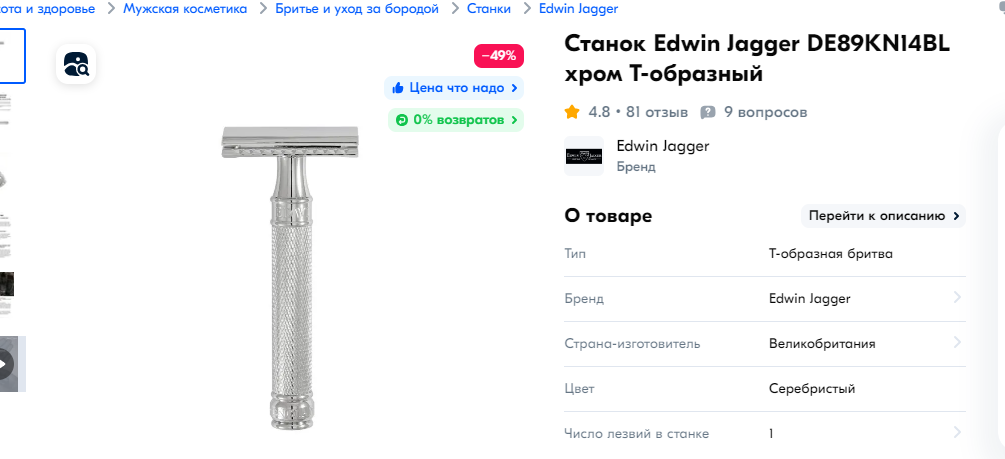This screenshot has width=1005, height=459.
Task: Open the 9 вопросов link
Action: (x=765, y=113)
